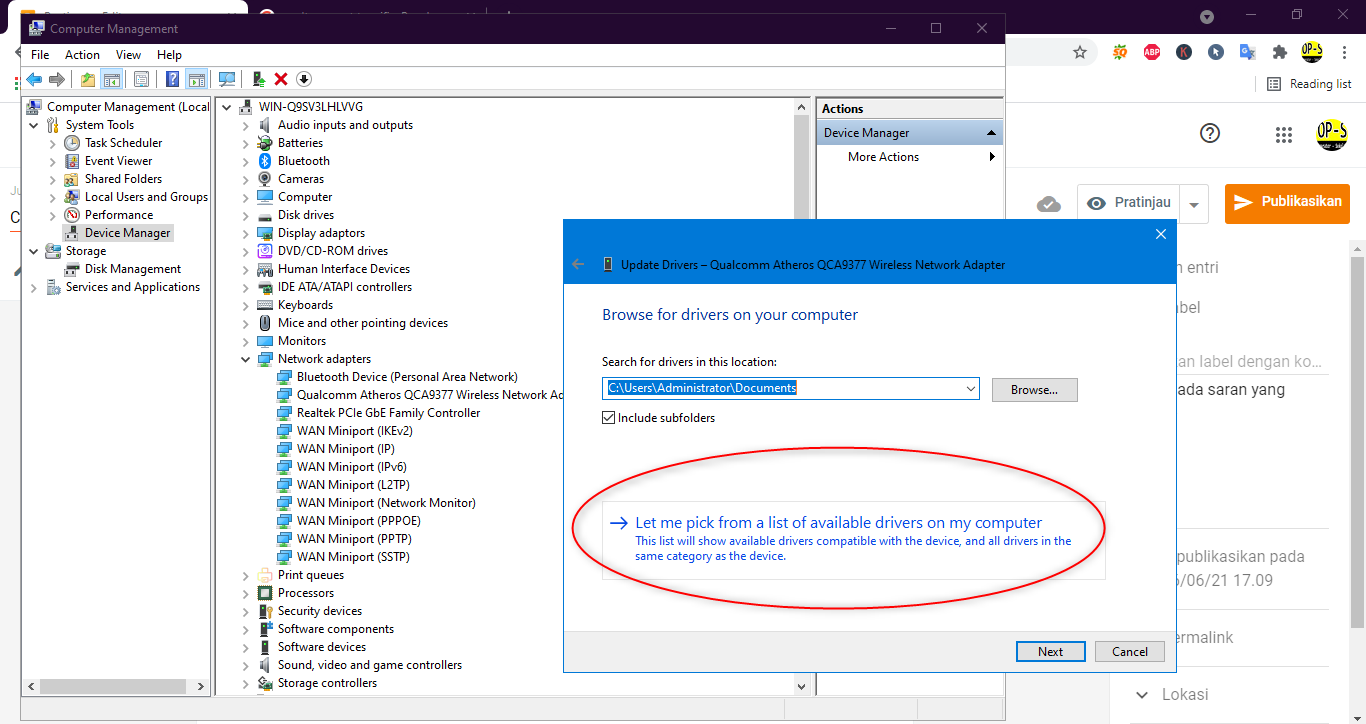Click the Disable device down-arrow icon

pyautogui.click(x=304, y=79)
